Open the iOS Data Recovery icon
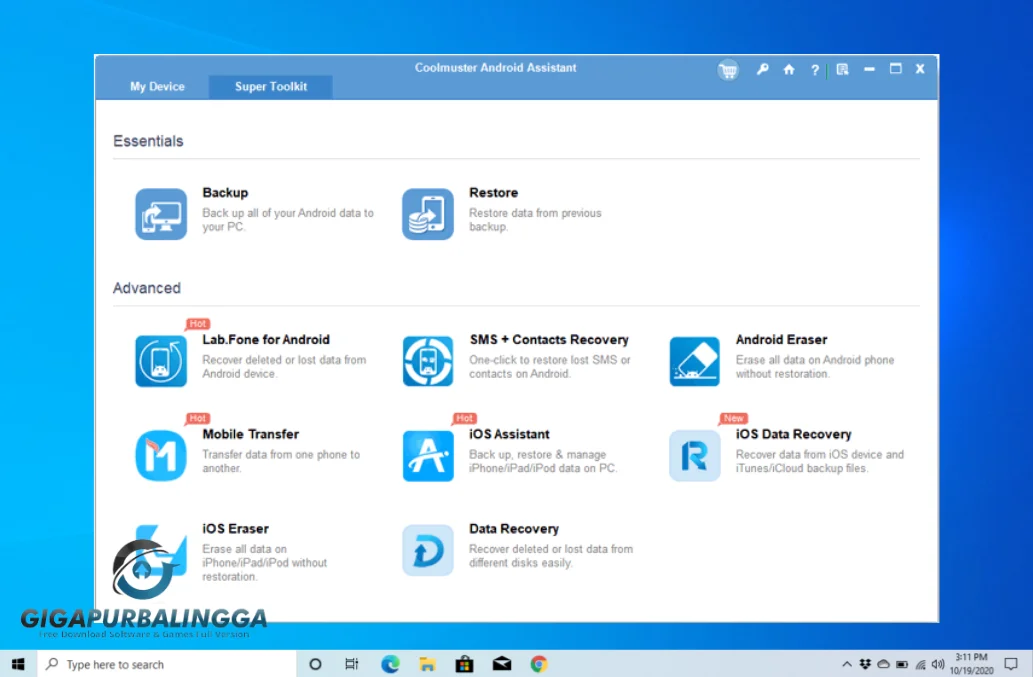 694,456
